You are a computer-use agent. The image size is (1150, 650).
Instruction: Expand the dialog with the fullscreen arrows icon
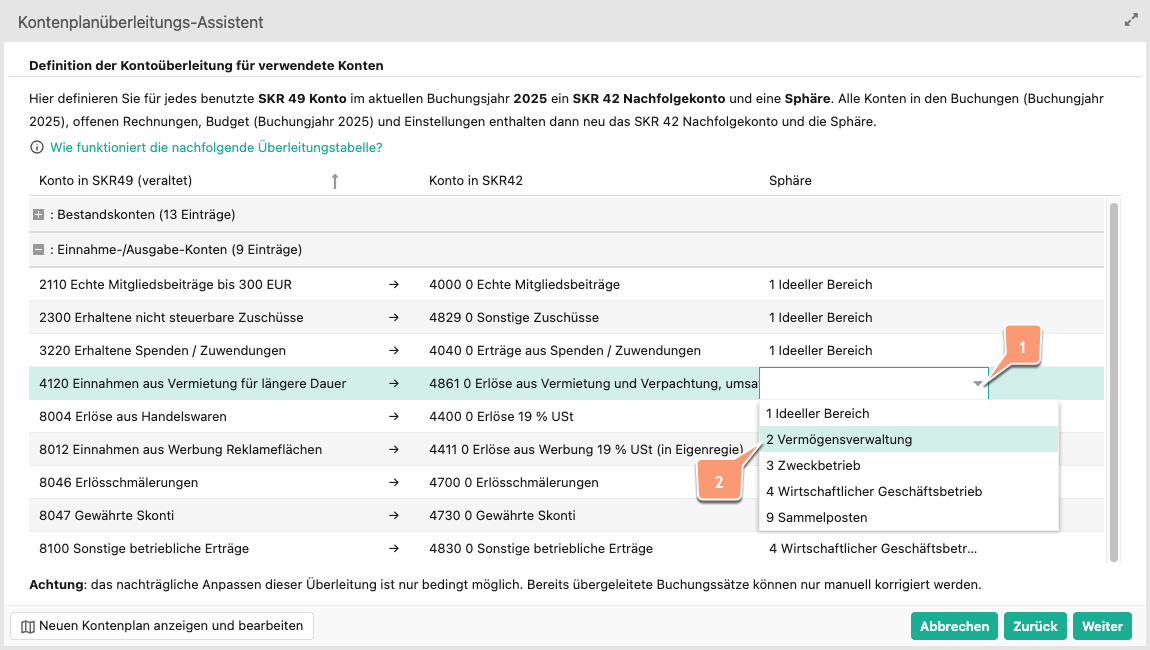[x=1131, y=21]
